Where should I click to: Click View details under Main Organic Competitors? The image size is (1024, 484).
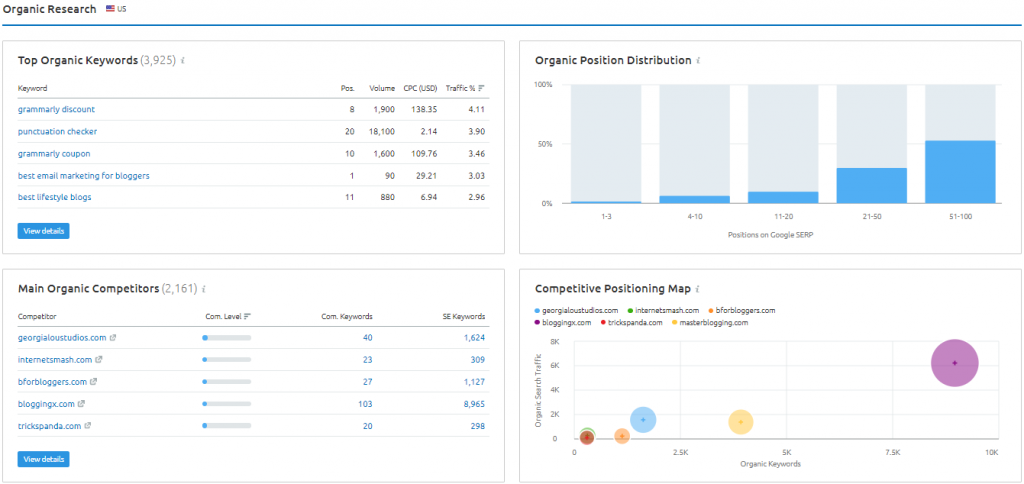pos(43,459)
